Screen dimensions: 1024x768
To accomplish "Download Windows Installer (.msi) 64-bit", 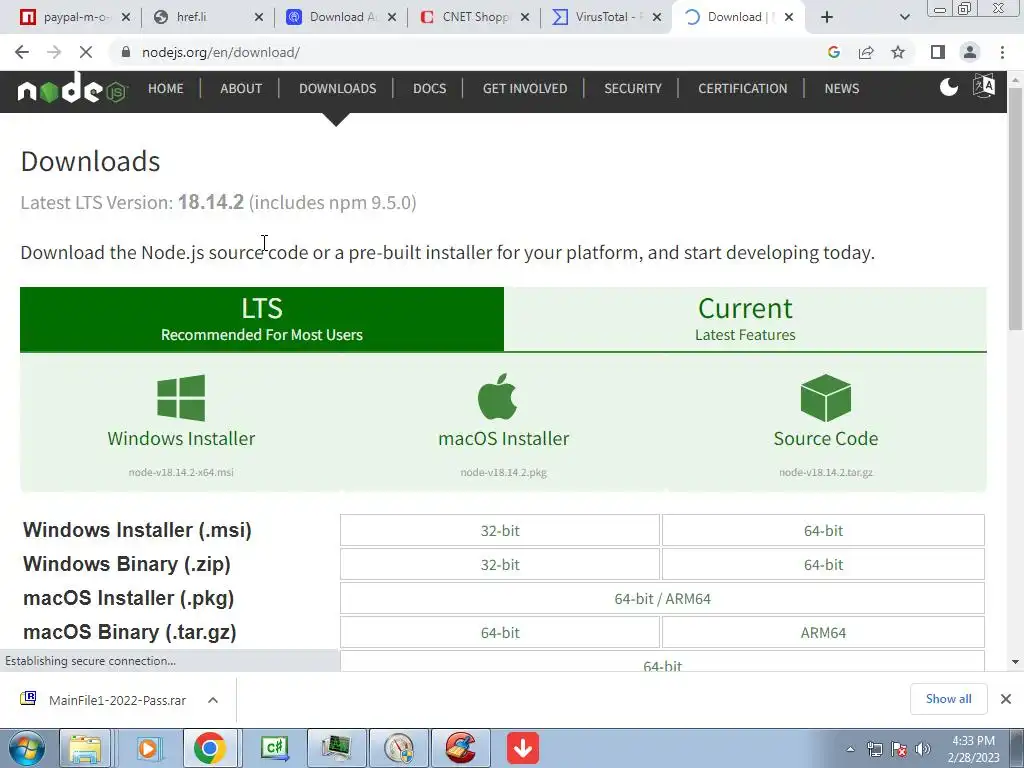I will [823, 530].
